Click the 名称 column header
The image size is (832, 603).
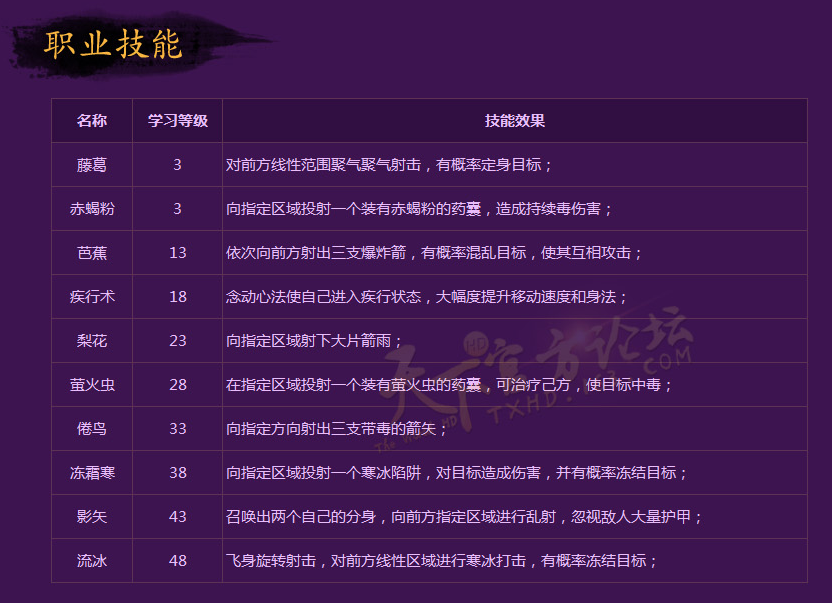coord(92,120)
